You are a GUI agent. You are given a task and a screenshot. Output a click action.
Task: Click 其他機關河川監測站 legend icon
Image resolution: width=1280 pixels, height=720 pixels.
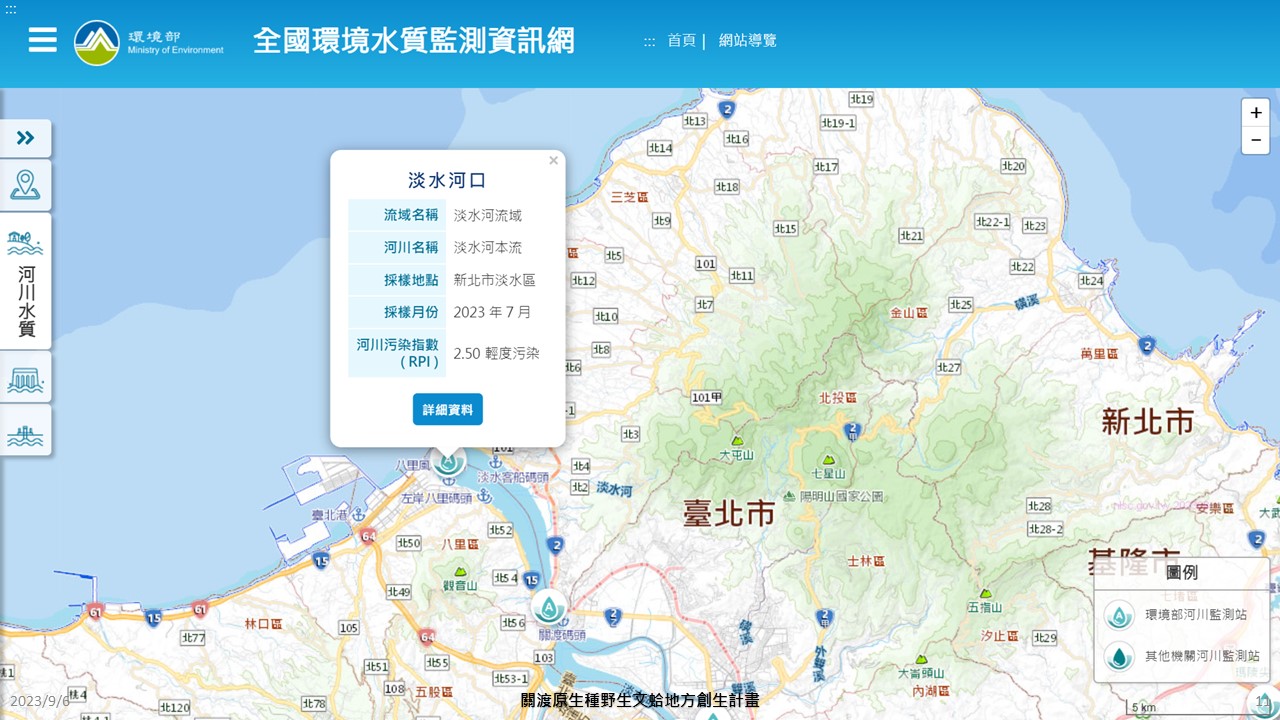pyautogui.click(x=1119, y=657)
